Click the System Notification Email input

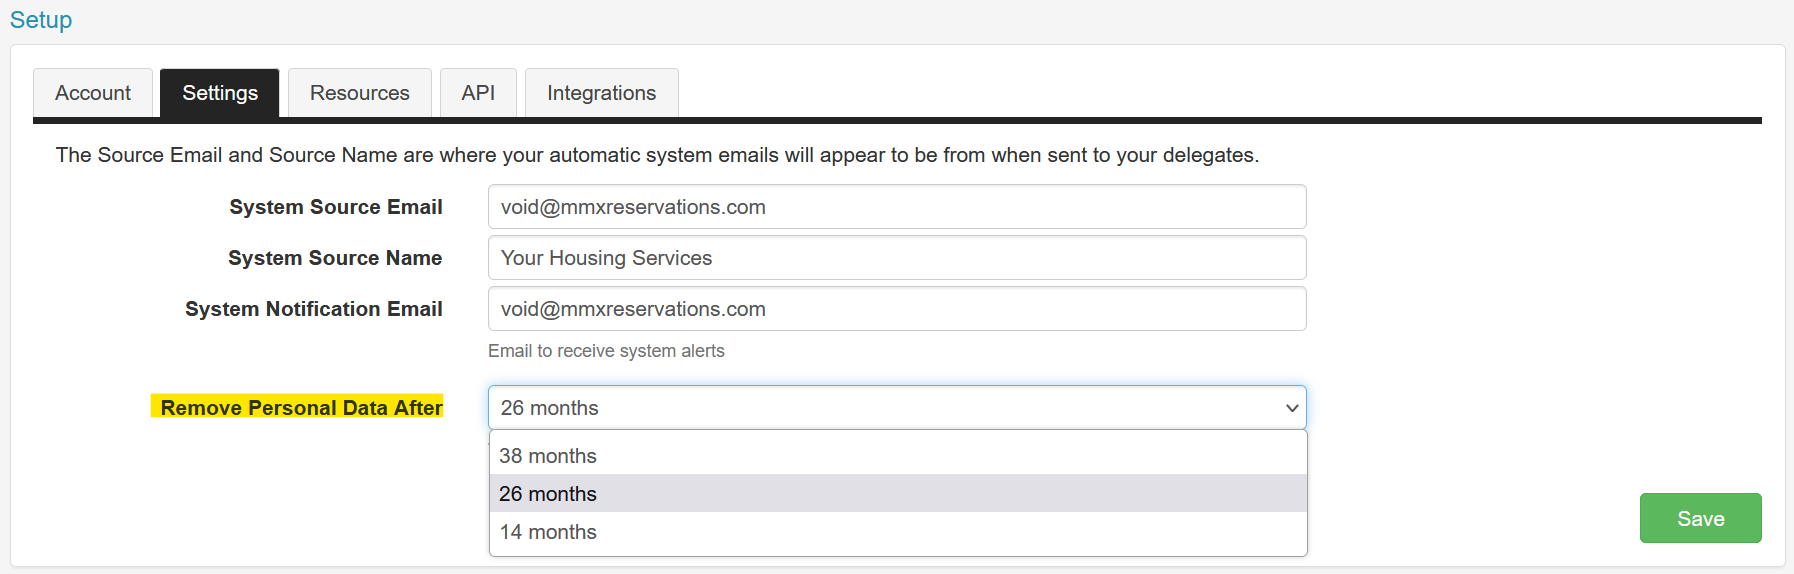pos(897,309)
